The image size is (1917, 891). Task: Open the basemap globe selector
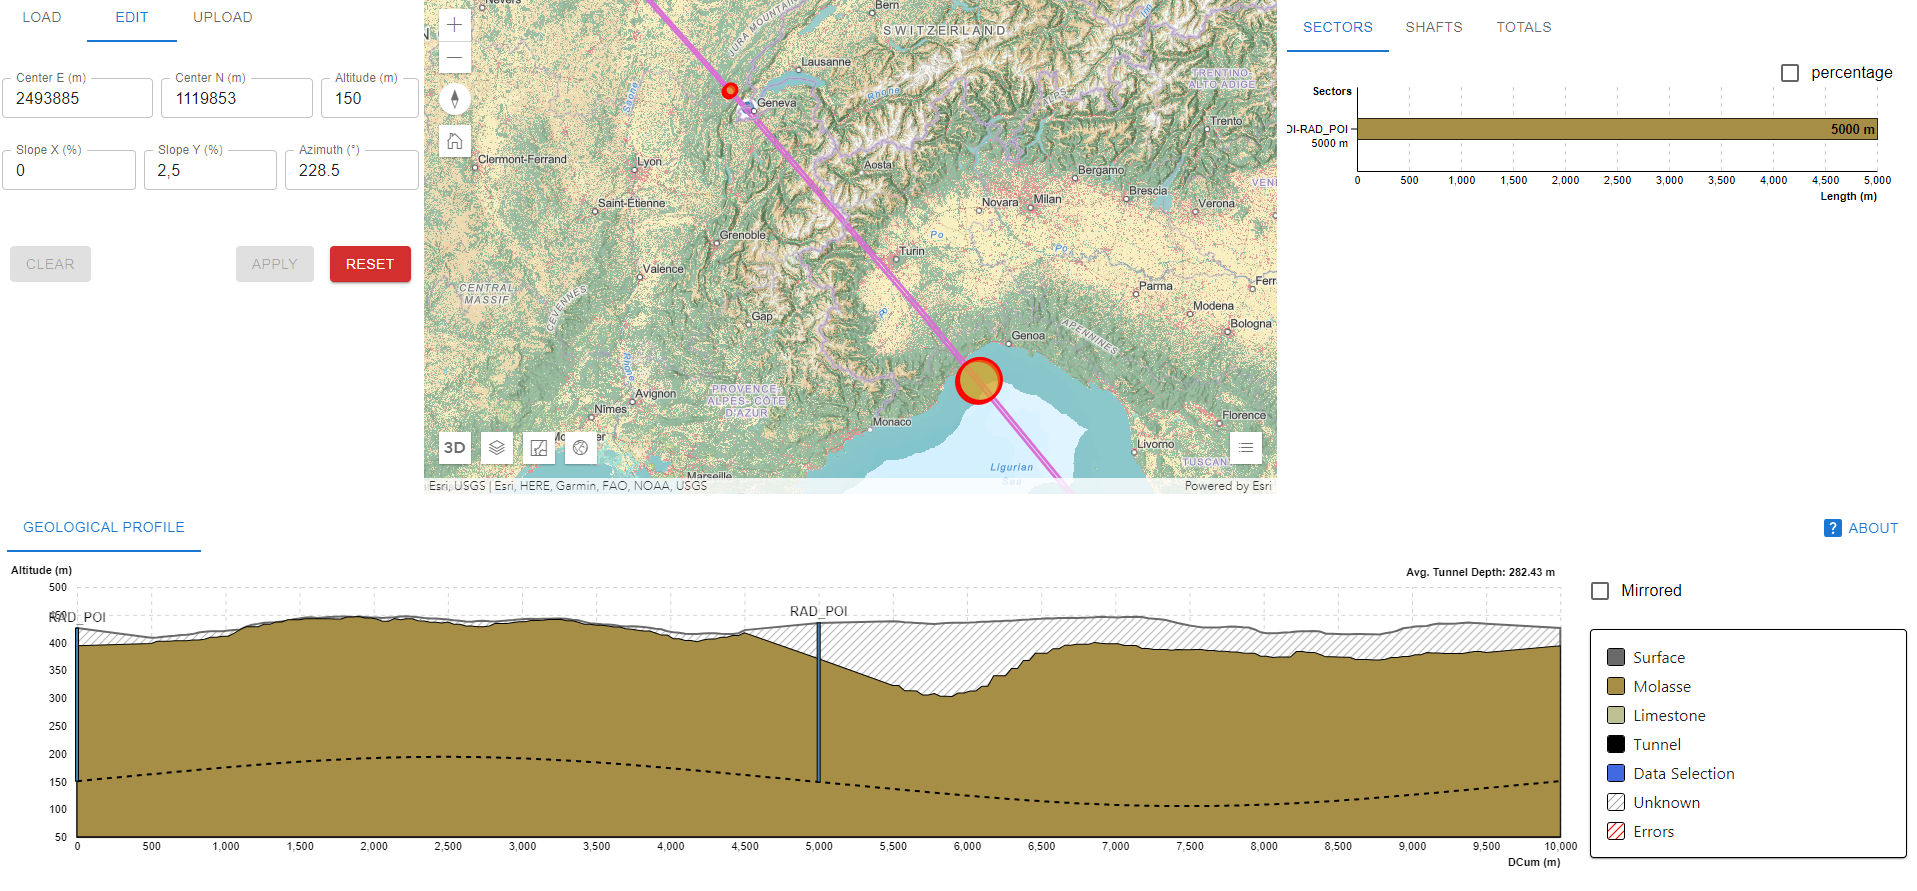tap(581, 448)
